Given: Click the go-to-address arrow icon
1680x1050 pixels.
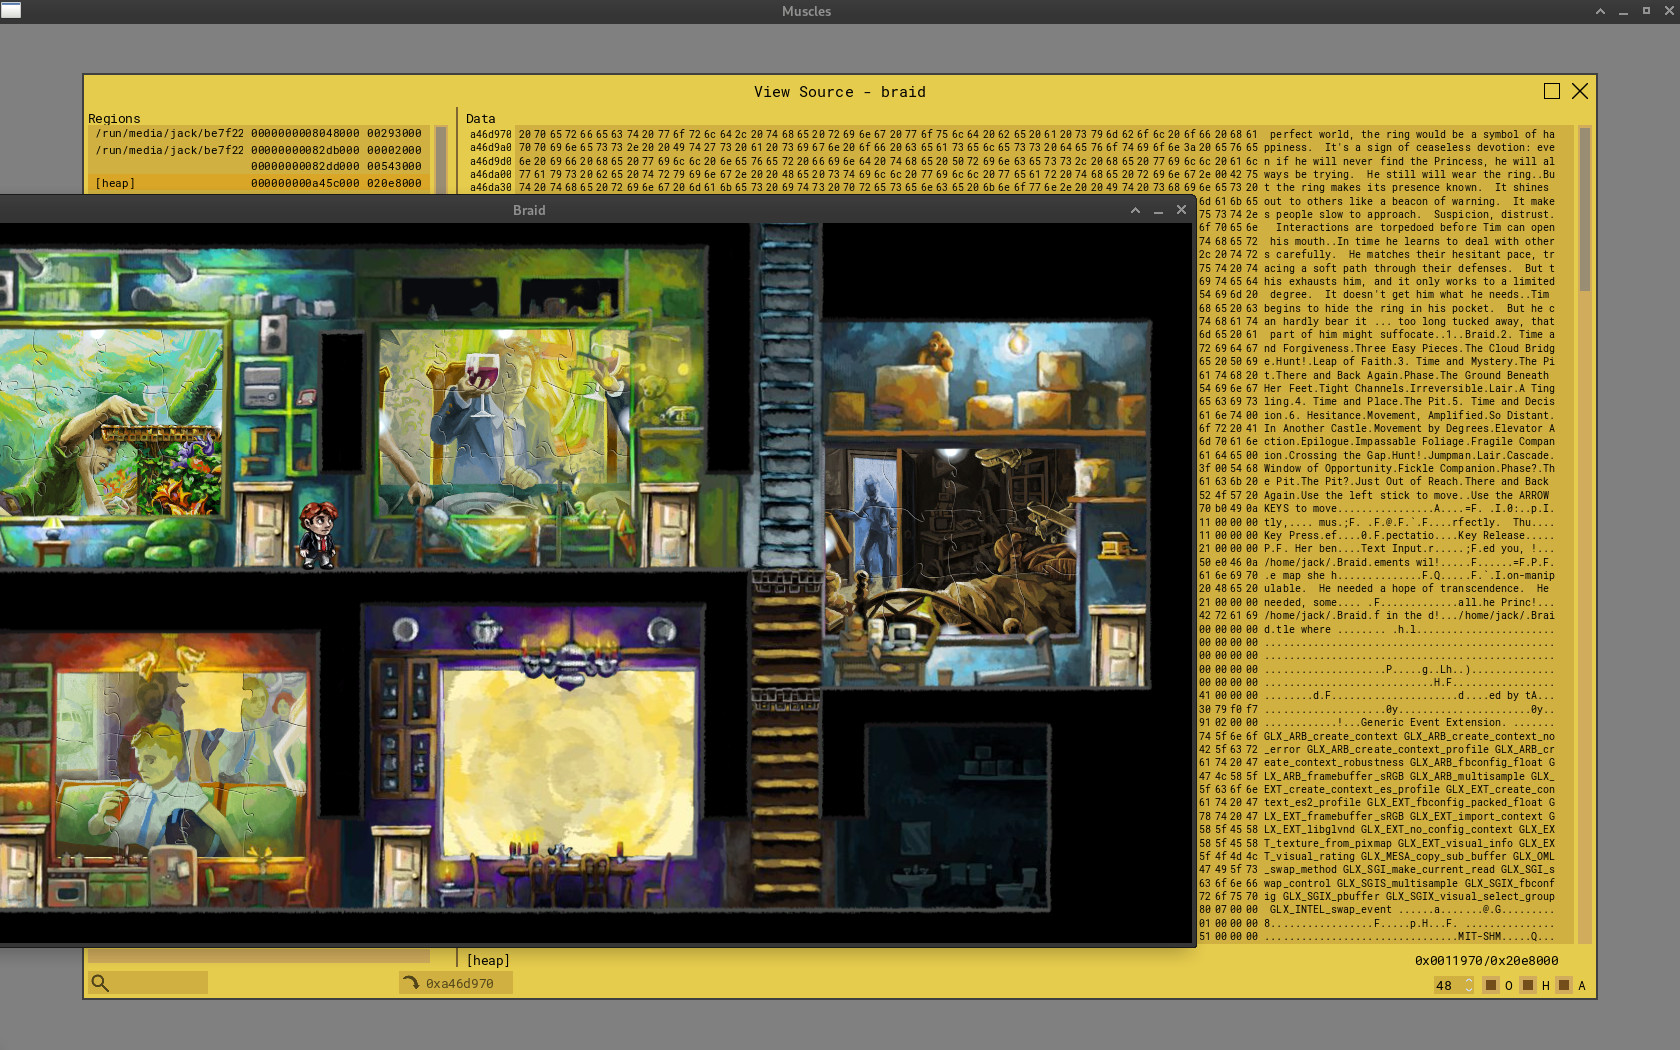Looking at the screenshot, I should [x=410, y=983].
